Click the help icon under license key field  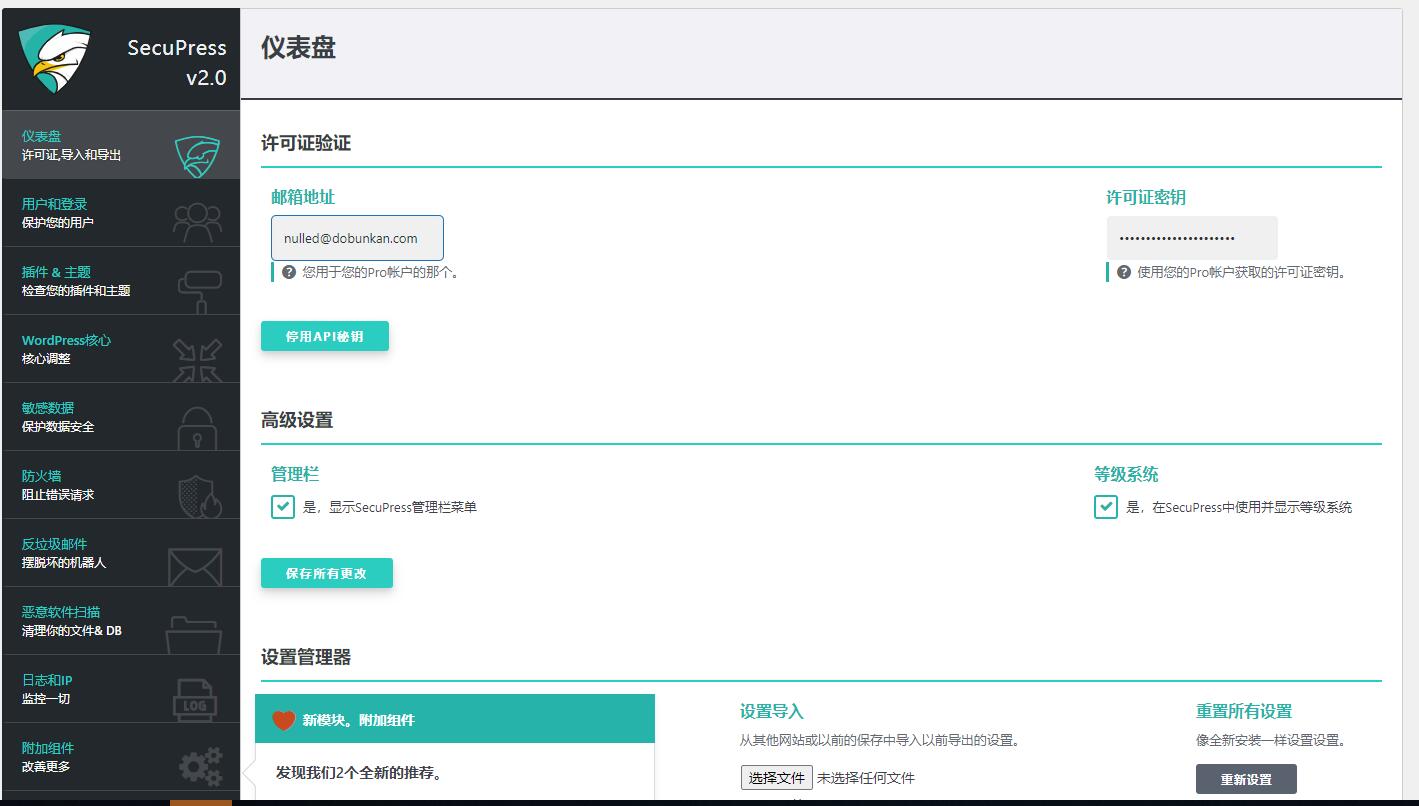point(1124,272)
